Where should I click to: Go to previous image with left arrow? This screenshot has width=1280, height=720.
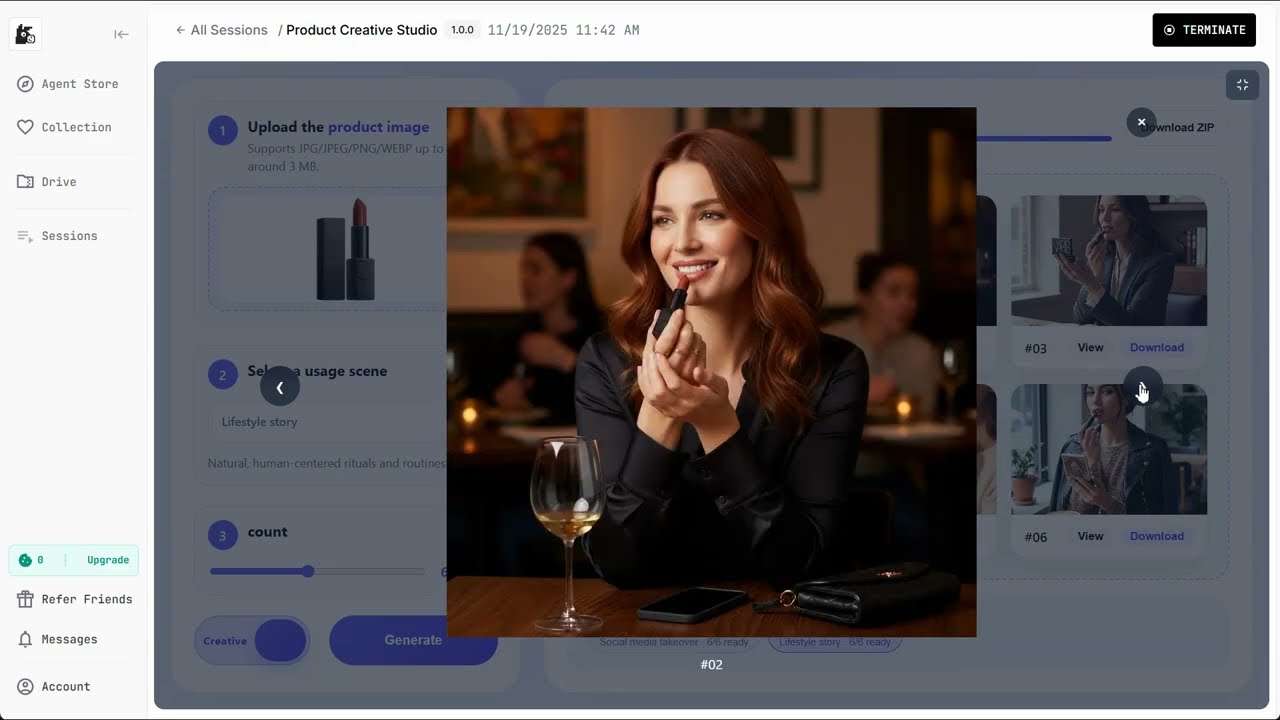[x=280, y=387]
